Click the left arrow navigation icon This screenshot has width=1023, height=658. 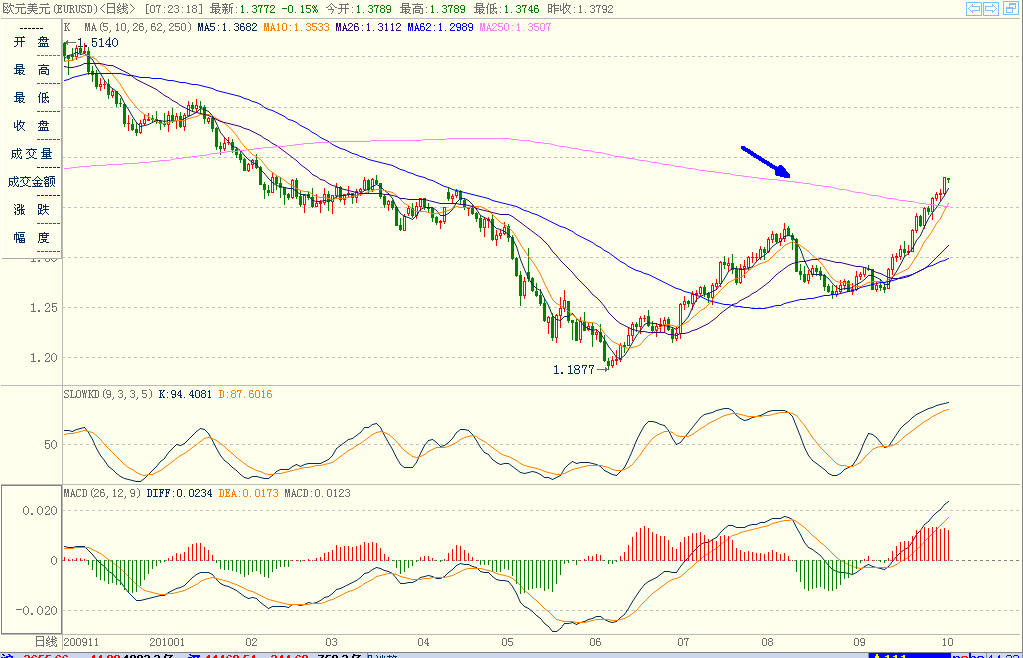pos(974,8)
